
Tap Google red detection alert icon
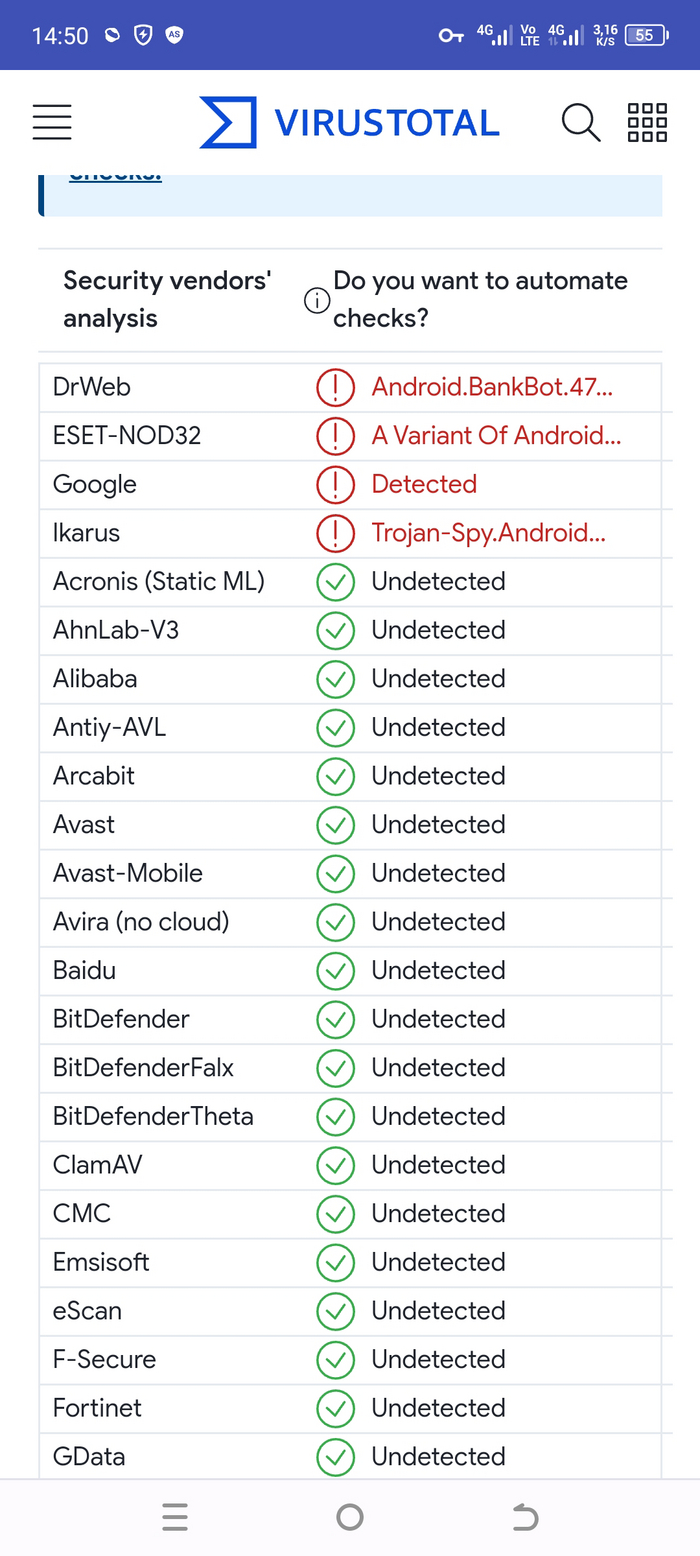335,484
